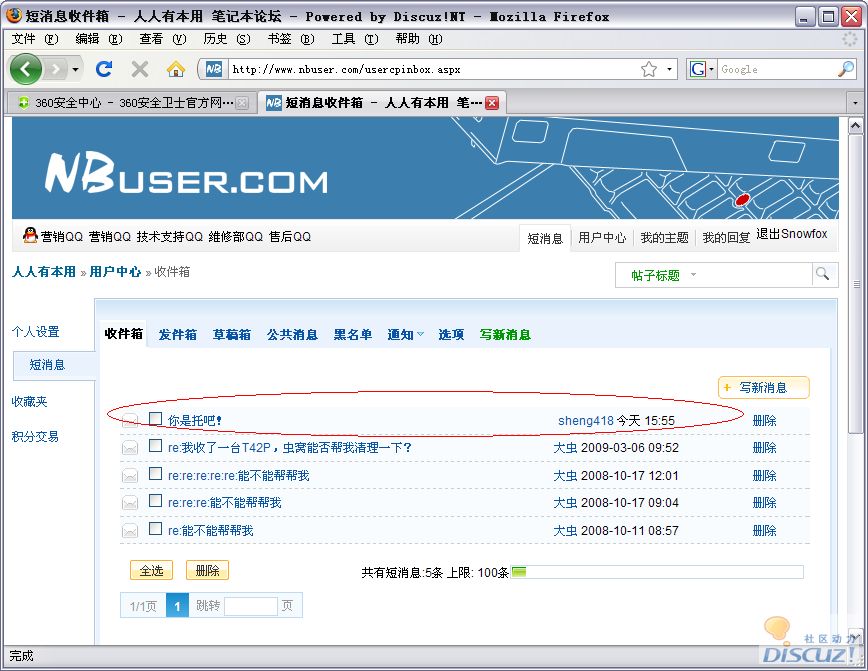This screenshot has height=671, width=868.
Task: Click the Google search magnifier icon
Action: pyautogui.click(x=846, y=69)
